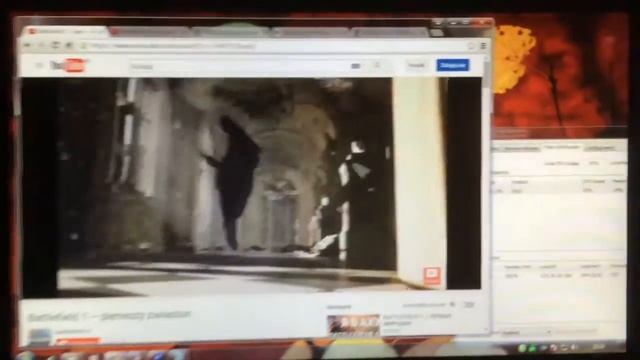Open the Chrome menu icon at toolbar end
This screenshot has height=360, width=640.
[x=483, y=46]
